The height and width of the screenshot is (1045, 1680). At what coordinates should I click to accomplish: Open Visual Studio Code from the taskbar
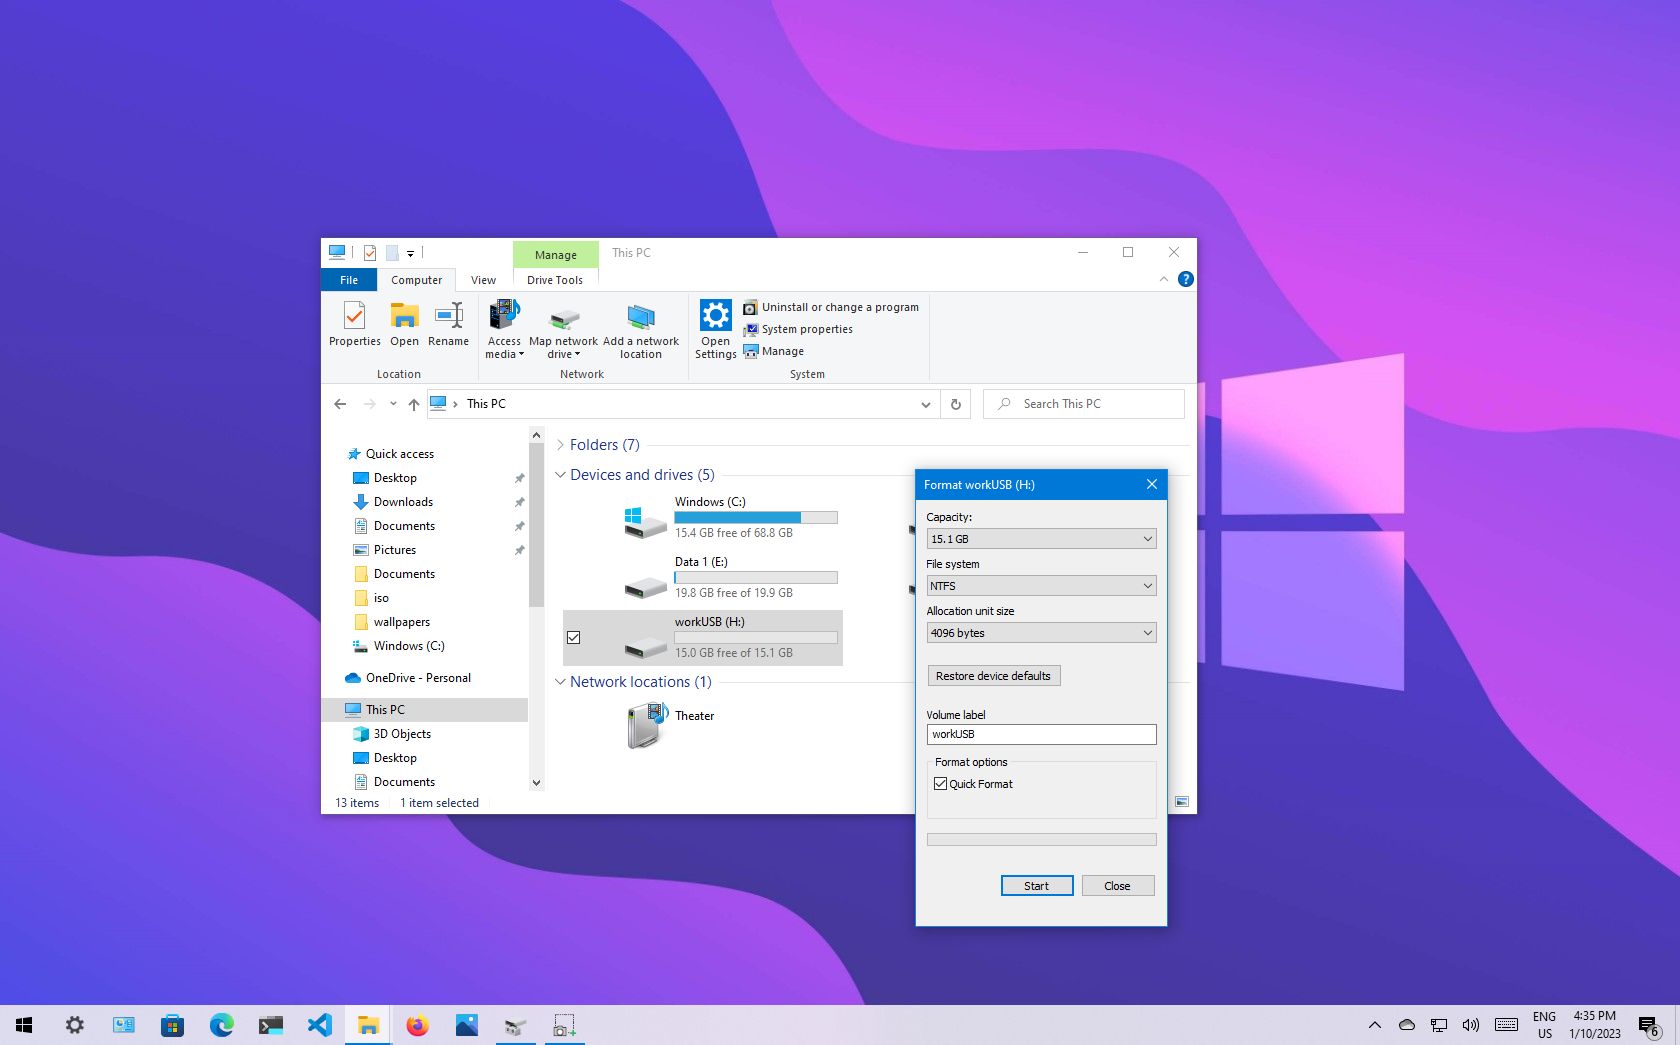click(x=319, y=1024)
